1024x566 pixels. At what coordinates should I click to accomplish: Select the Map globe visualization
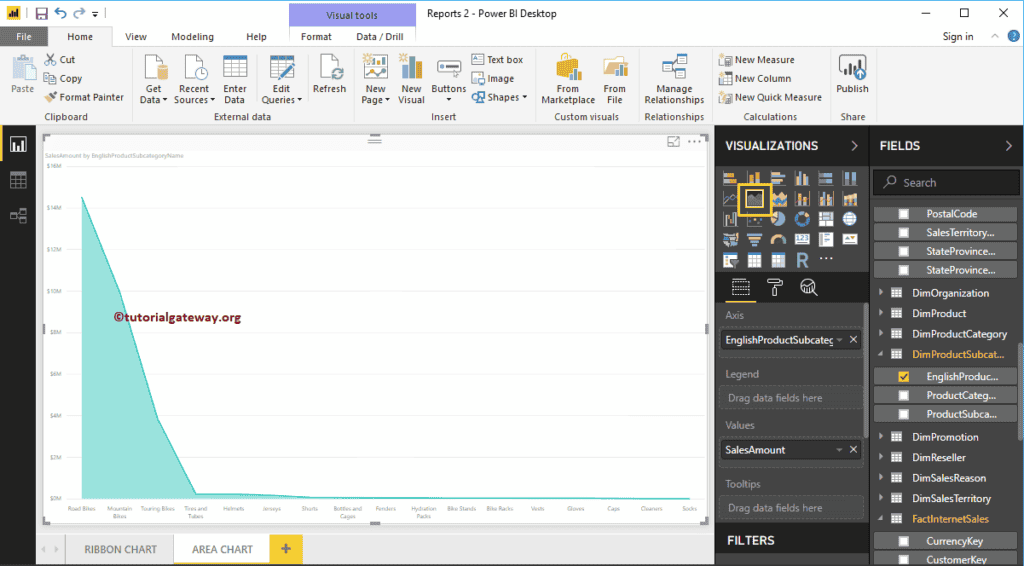[850, 219]
